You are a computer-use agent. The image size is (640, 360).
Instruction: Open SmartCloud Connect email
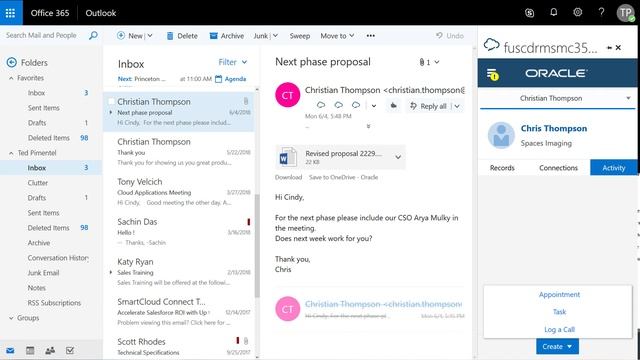click(179, 311)
